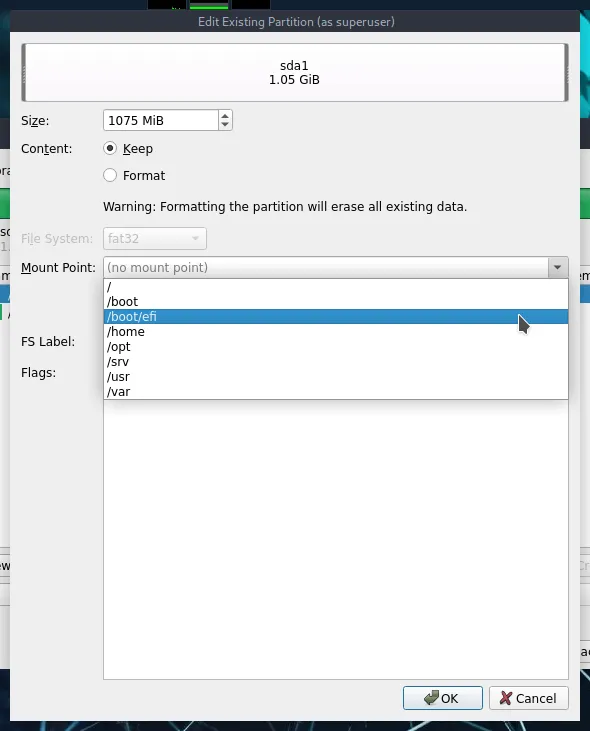Screen dimensions: 590x731
Task: Collapse the Mount Point dropdown arrow
Action: (x=557, y=268)
